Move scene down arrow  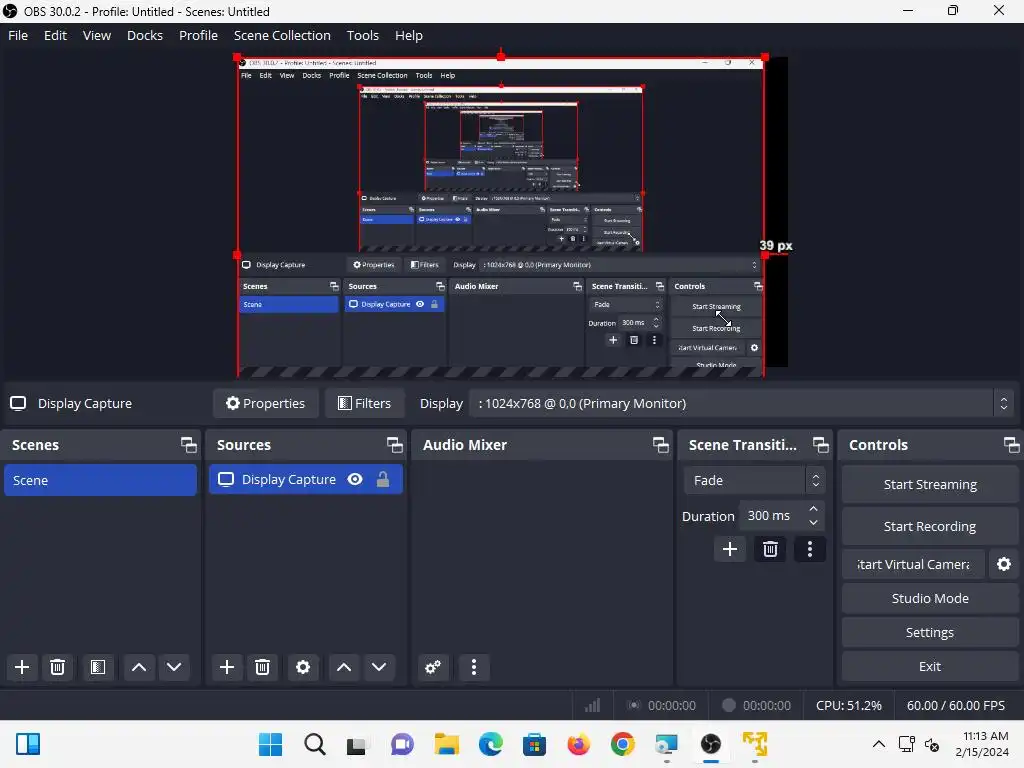[174, 667]
